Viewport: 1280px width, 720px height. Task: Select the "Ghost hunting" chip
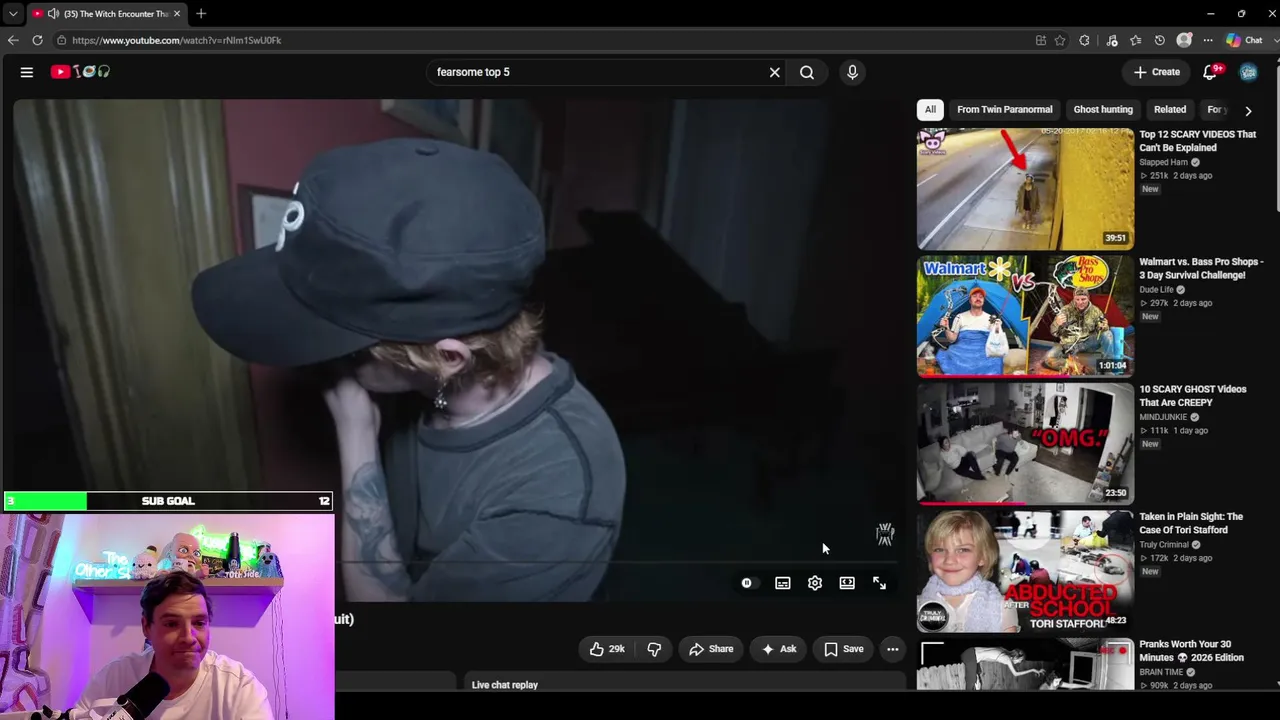1103,110
